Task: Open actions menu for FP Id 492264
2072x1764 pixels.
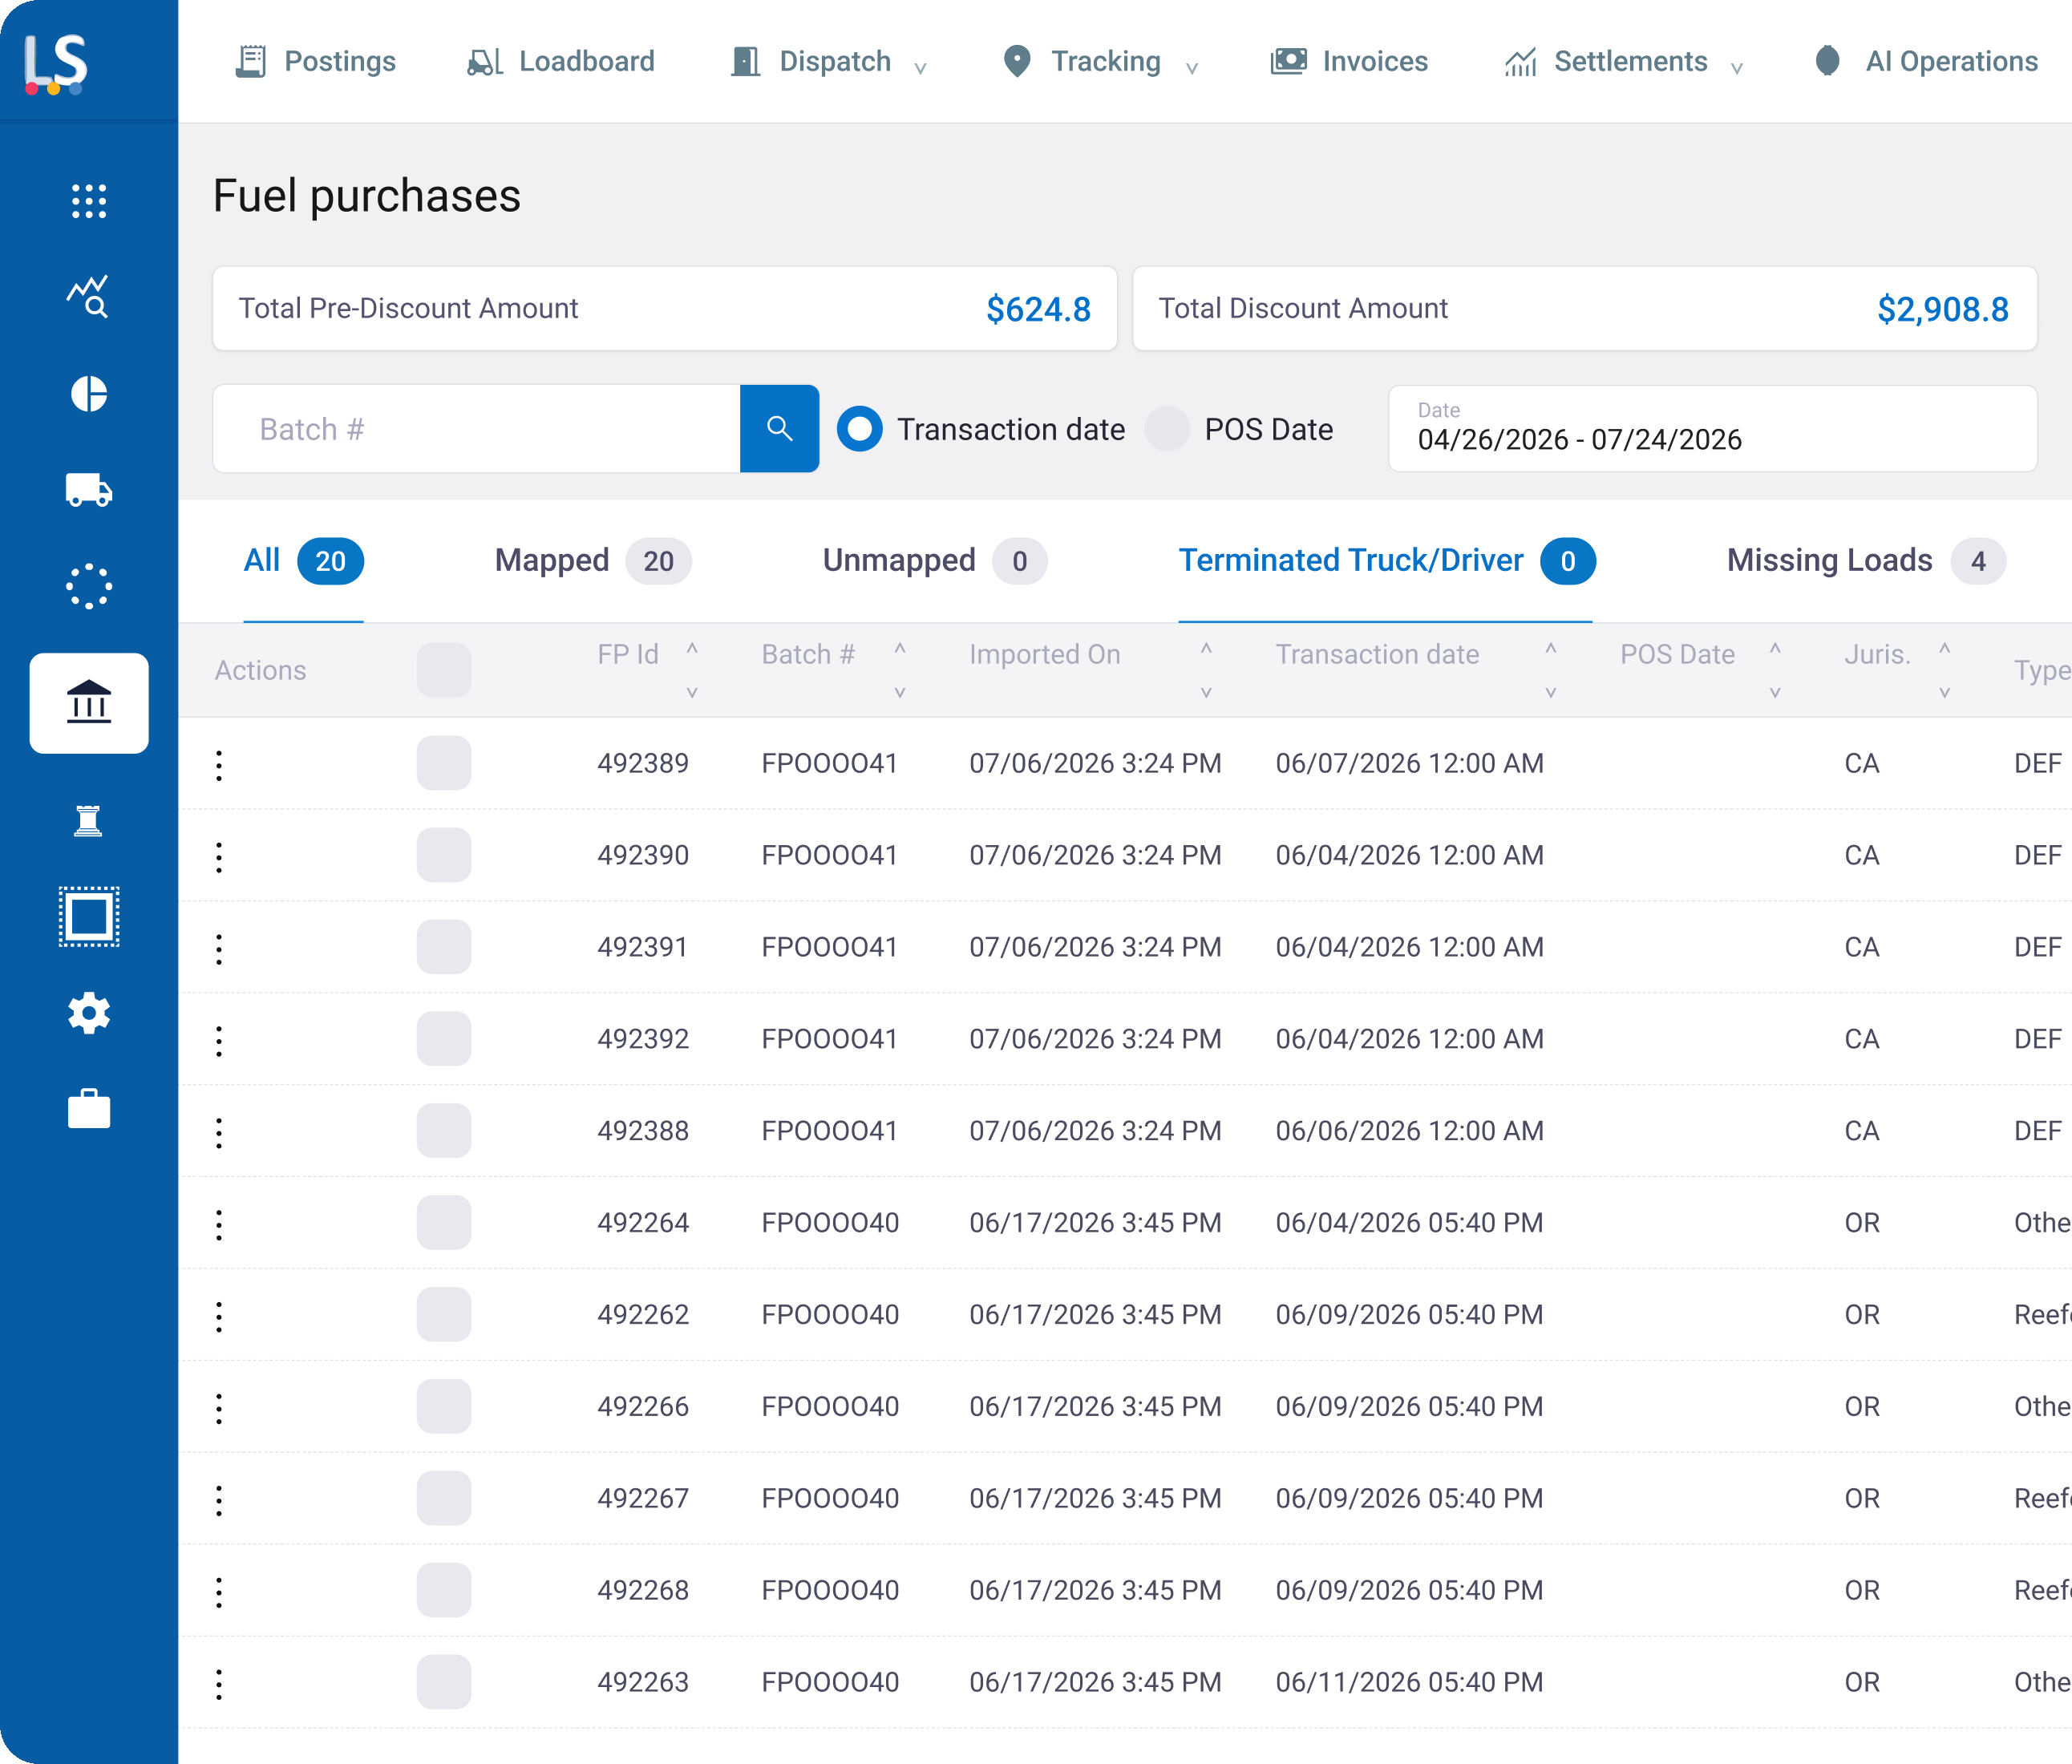Action: pos(219,1225)
